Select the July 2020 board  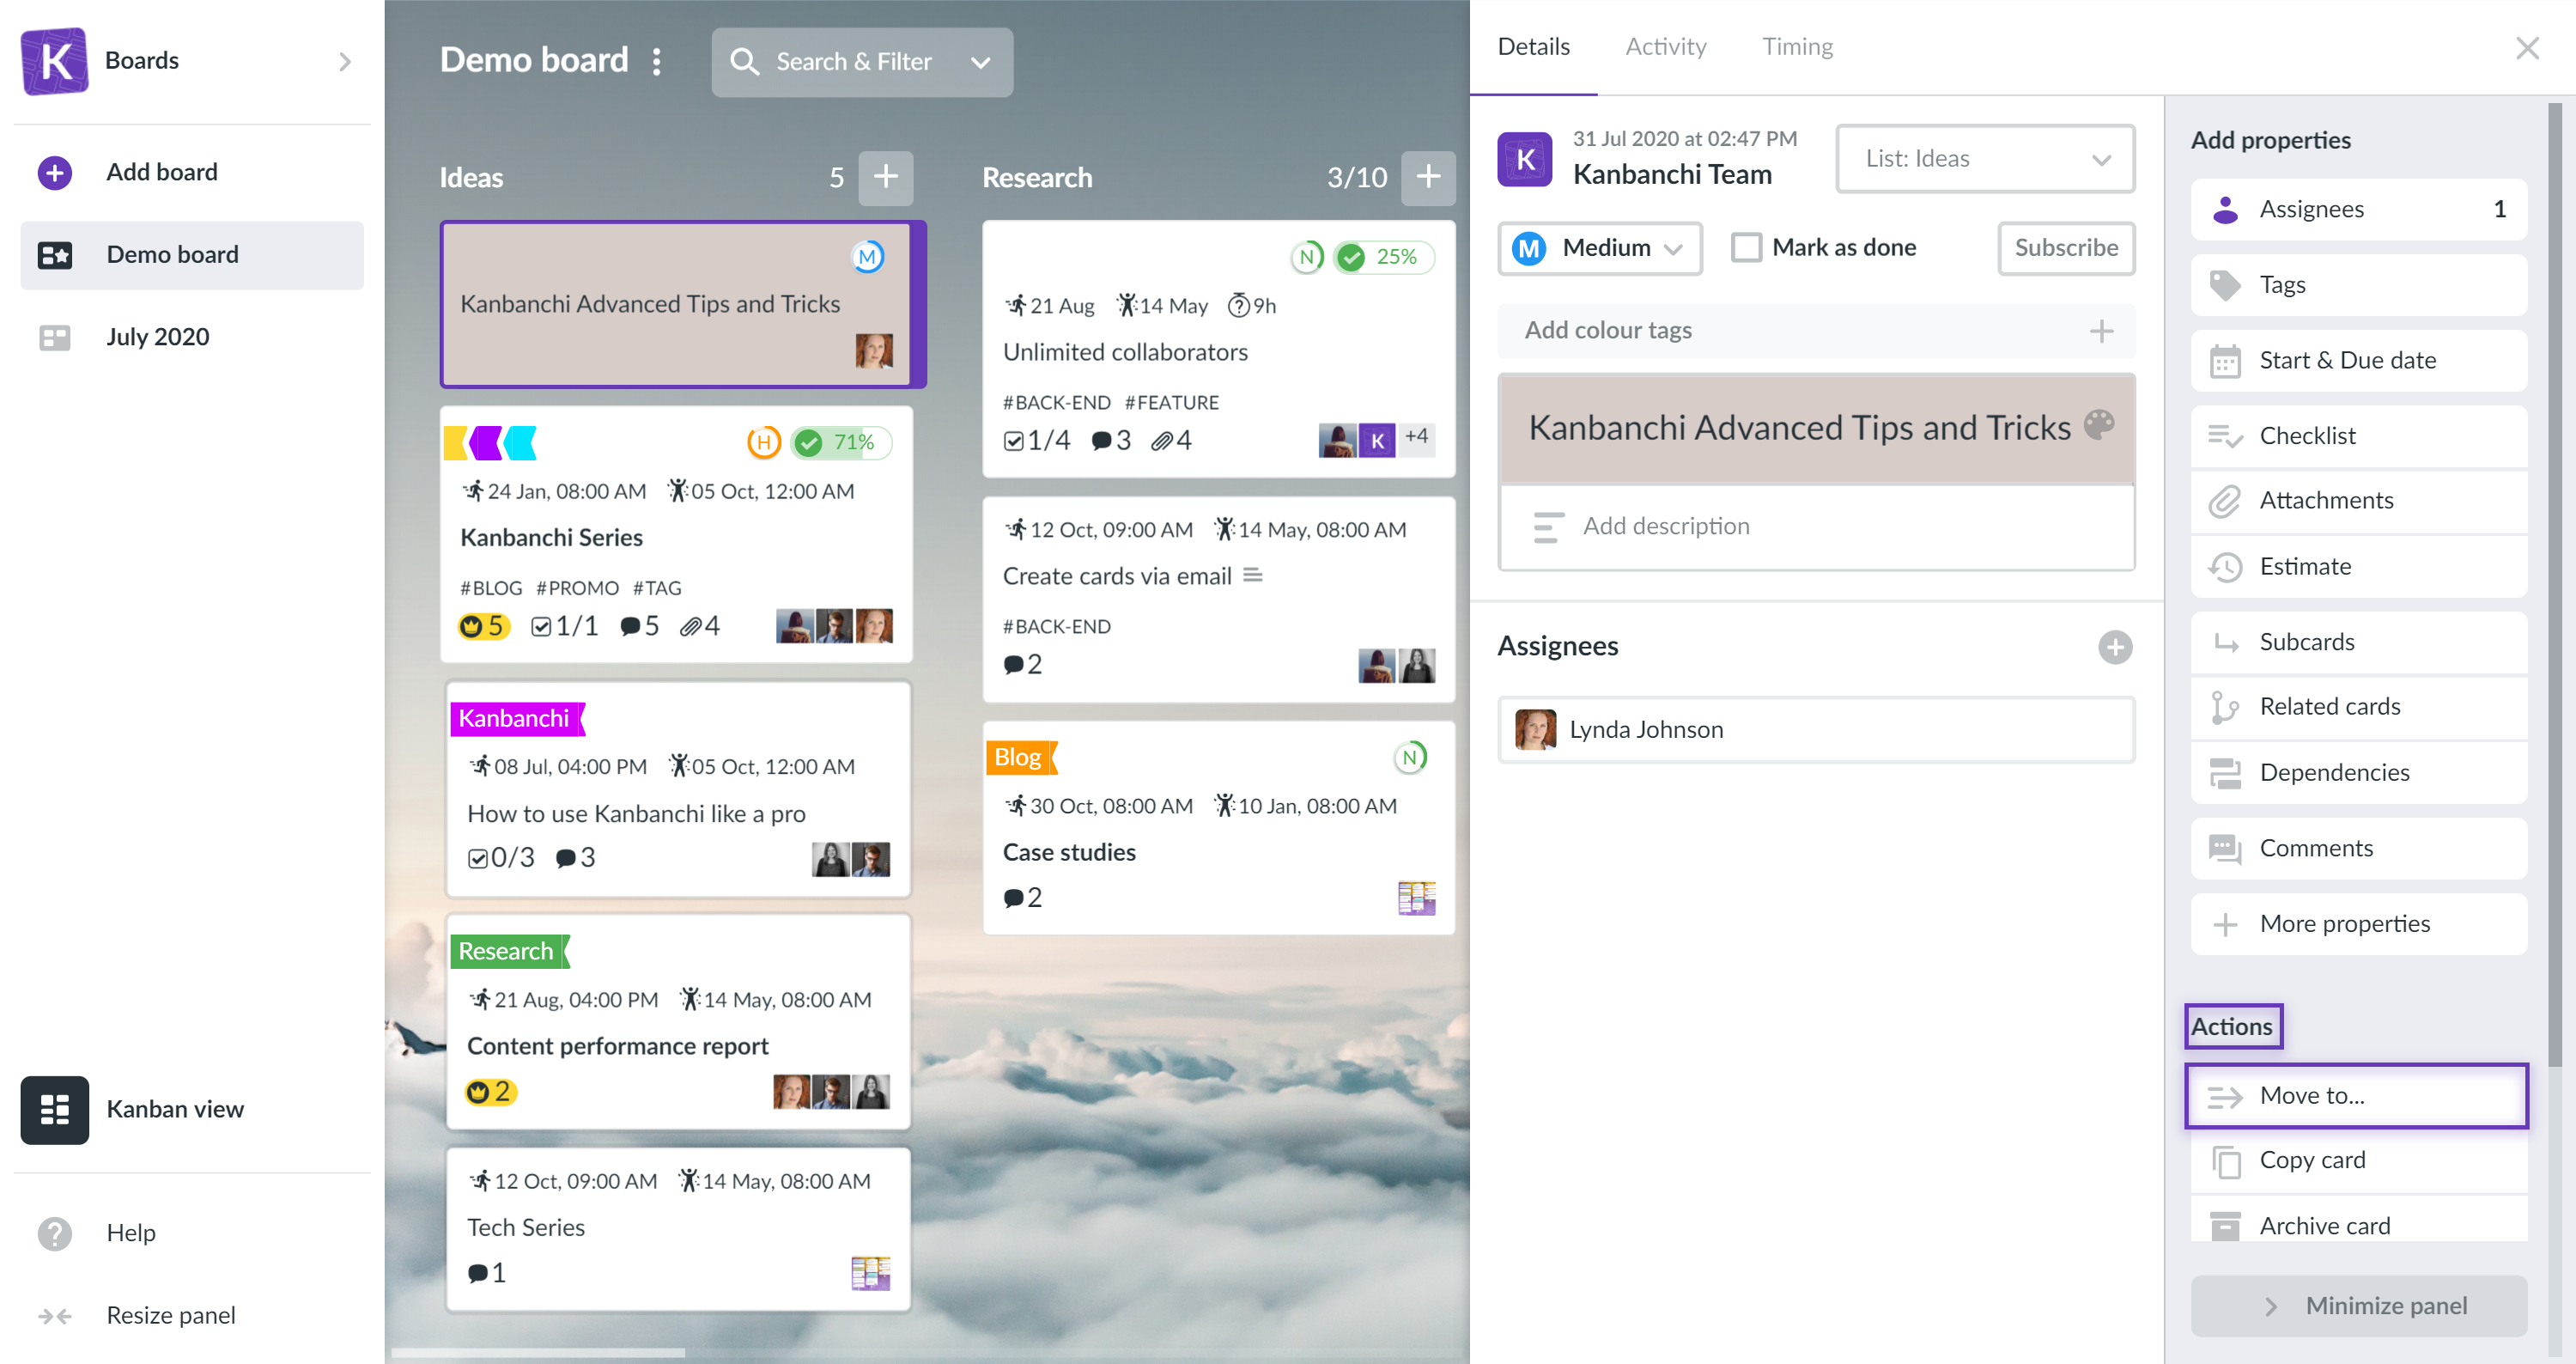click(x=157, y=338)
